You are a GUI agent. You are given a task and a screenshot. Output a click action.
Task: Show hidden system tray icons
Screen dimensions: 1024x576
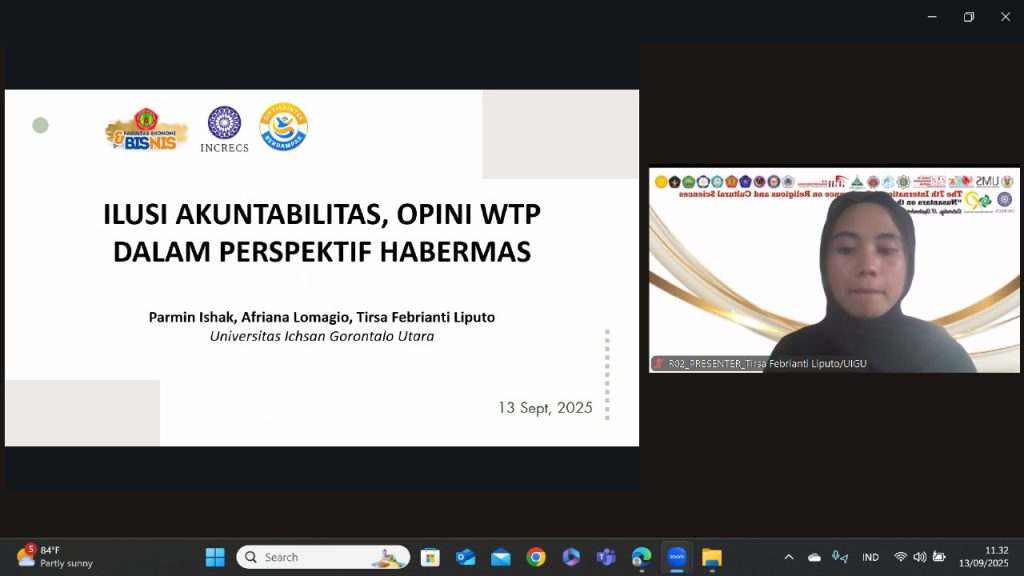click(x=788, y=557)
